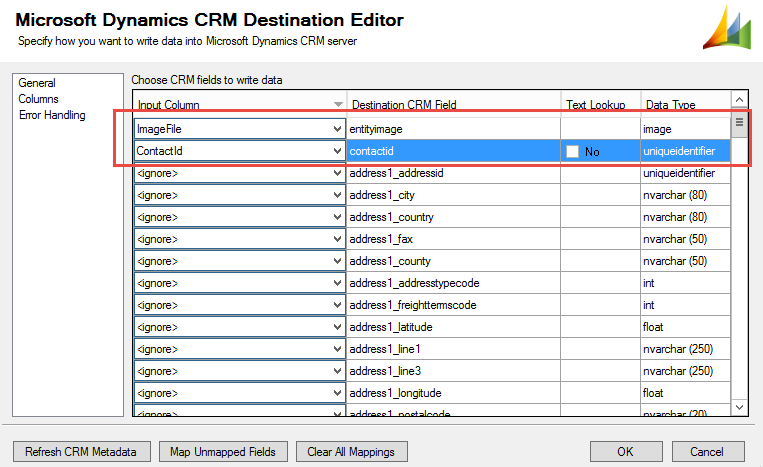The height and width of the screenshot is (467, 763).
Task: Click the Cancel button
Action: coord(707,452)
